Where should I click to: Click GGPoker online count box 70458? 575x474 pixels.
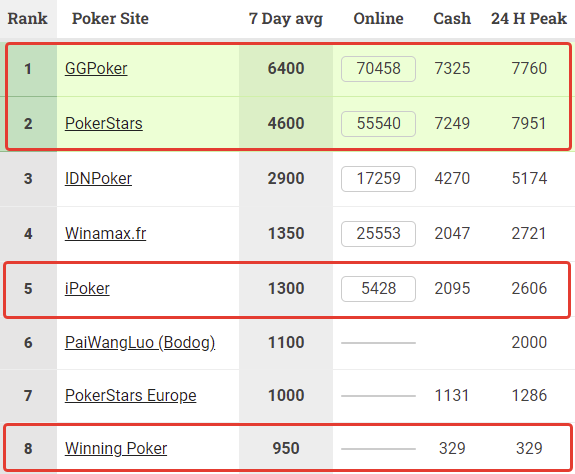(378, 69)
